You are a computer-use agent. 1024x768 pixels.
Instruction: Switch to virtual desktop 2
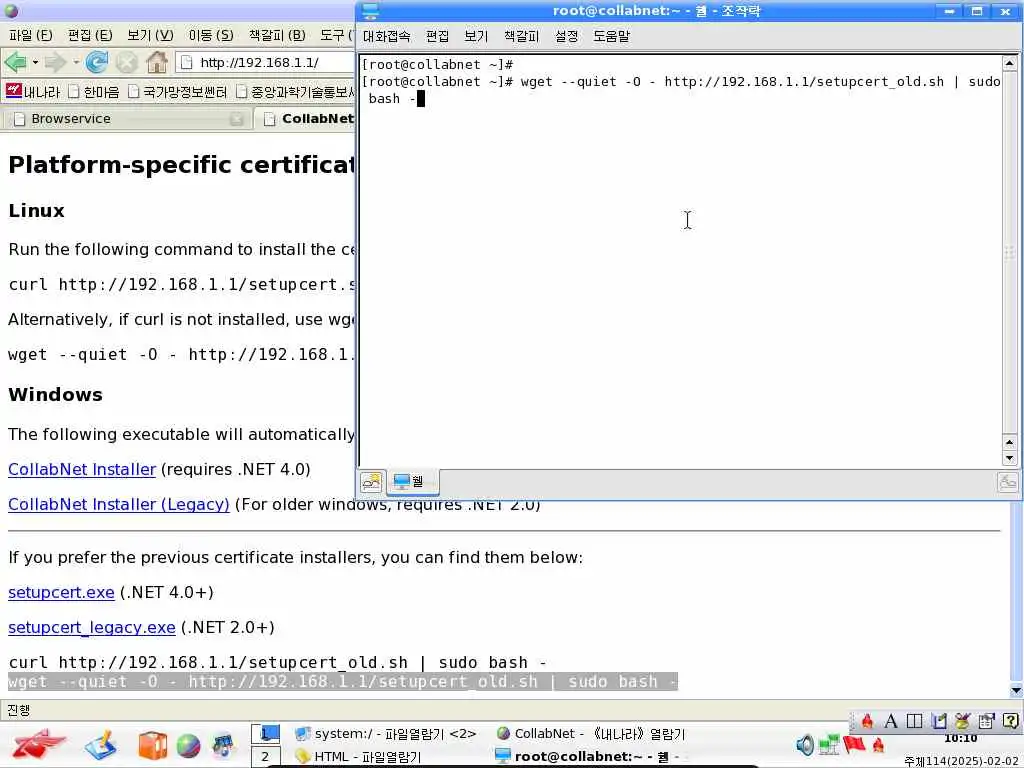(x=265, y=757)
